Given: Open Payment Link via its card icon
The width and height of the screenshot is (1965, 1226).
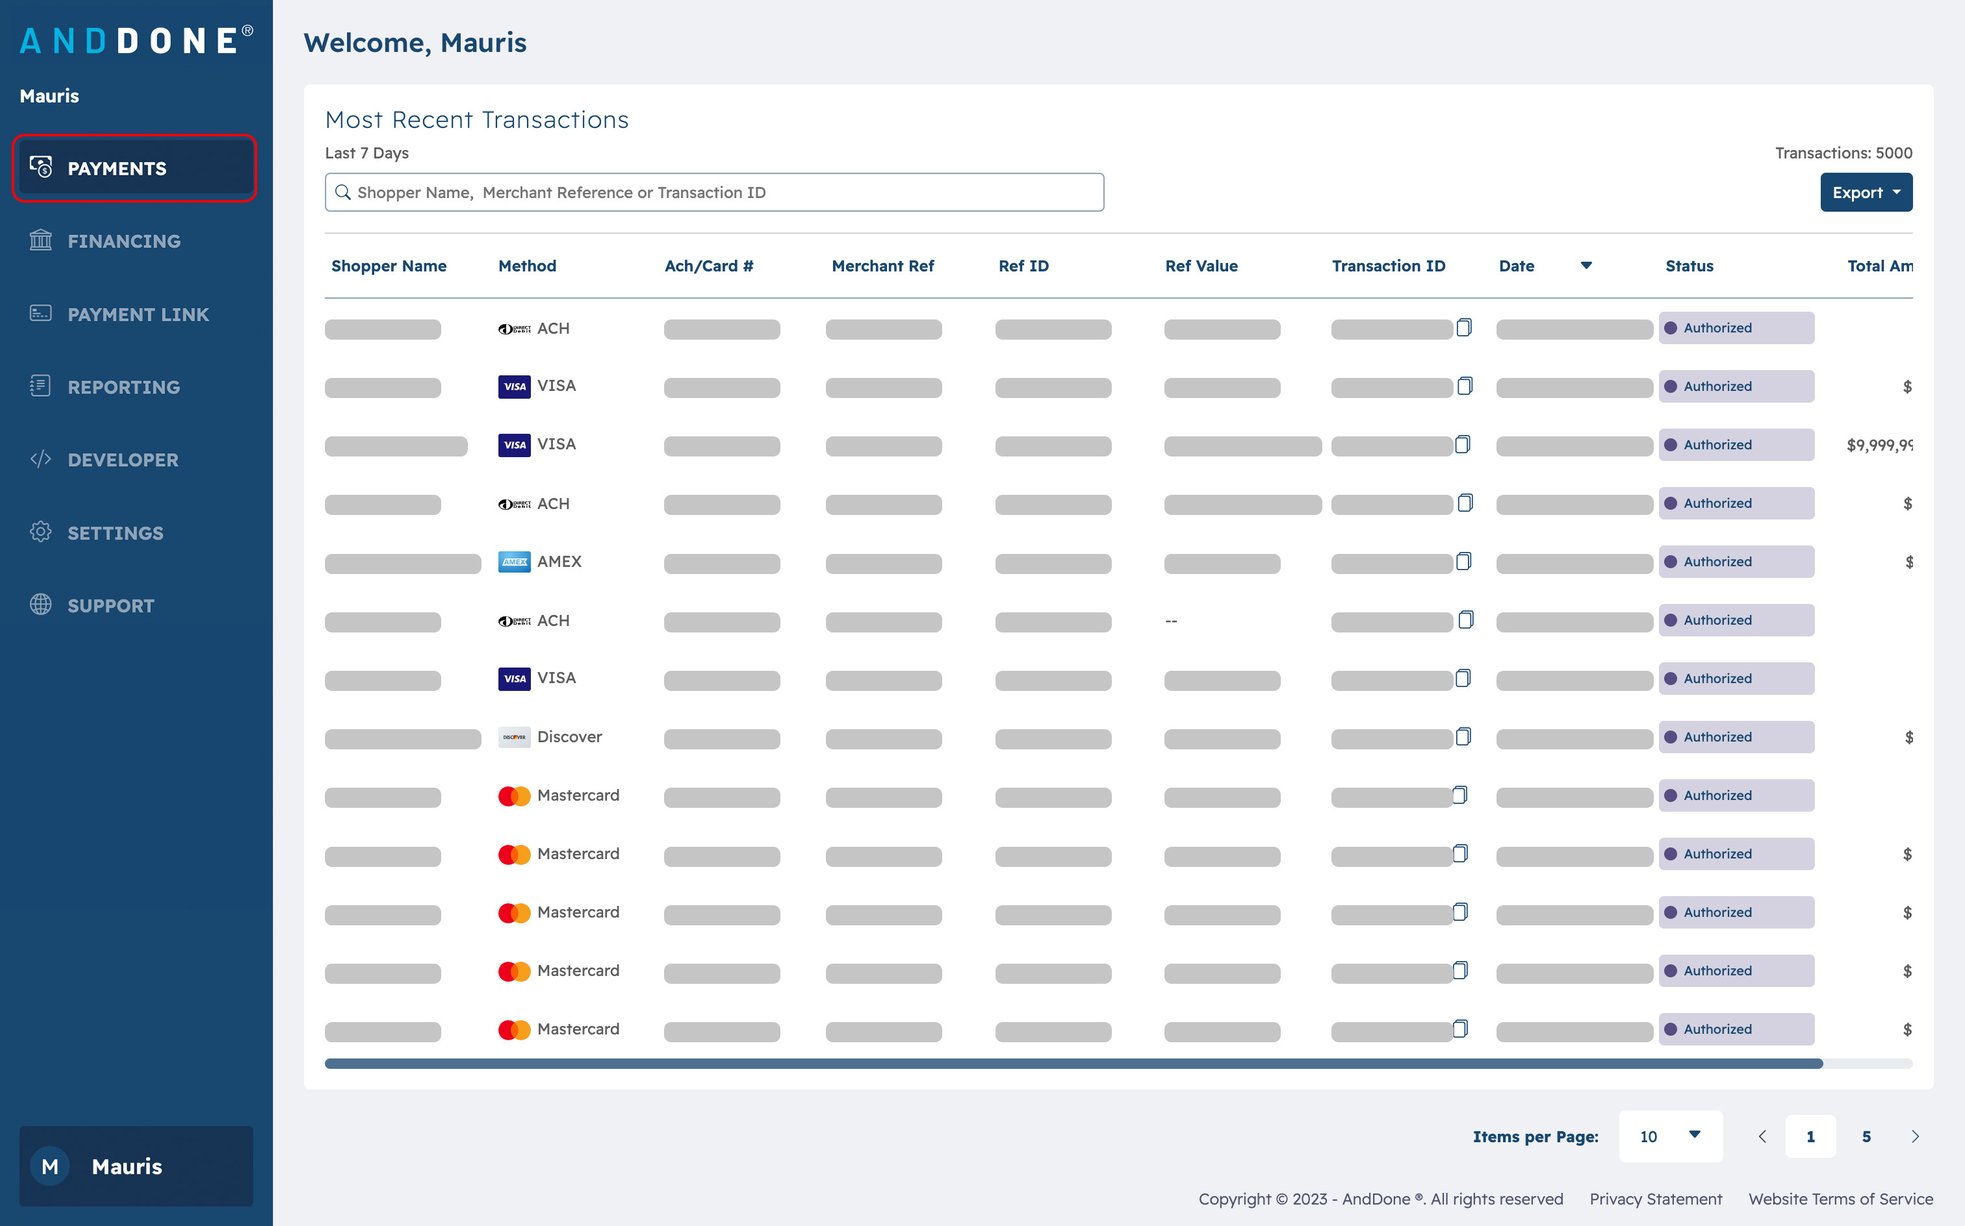Looking at the screenshot, I should [40, 313].
